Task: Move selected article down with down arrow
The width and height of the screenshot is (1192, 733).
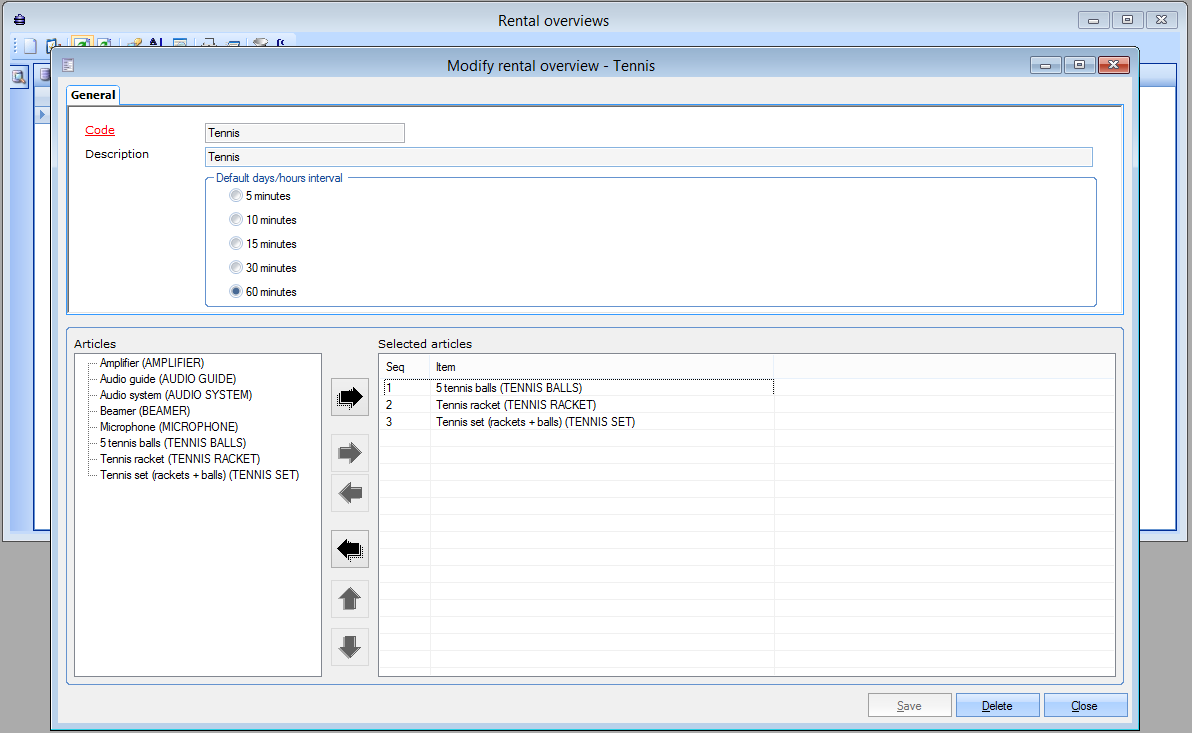Action: pos(350,647)
